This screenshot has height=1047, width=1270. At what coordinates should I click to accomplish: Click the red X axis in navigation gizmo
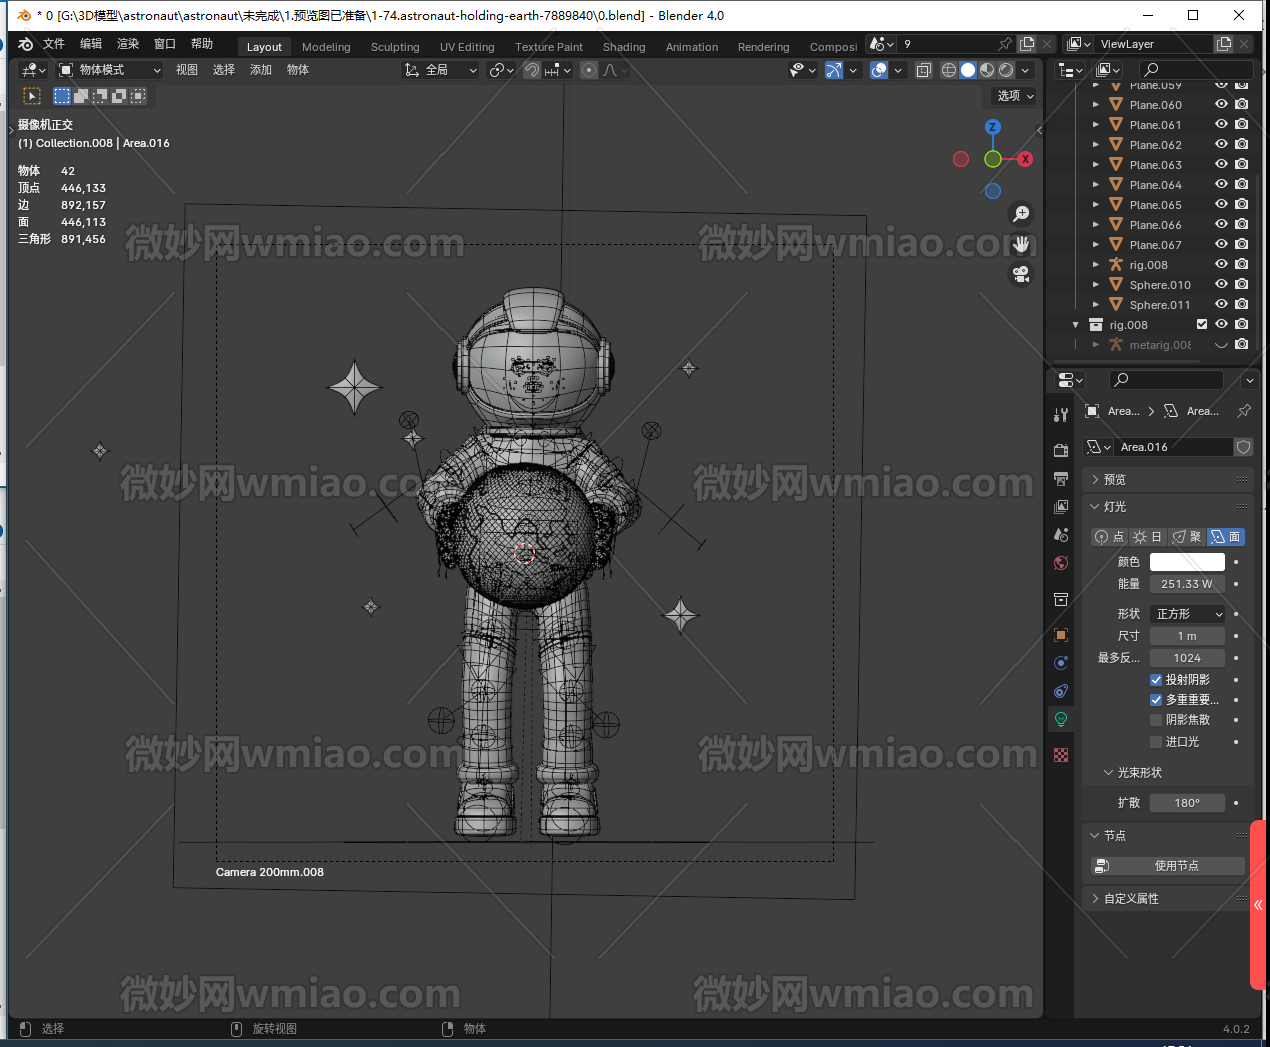point(1025,159)
